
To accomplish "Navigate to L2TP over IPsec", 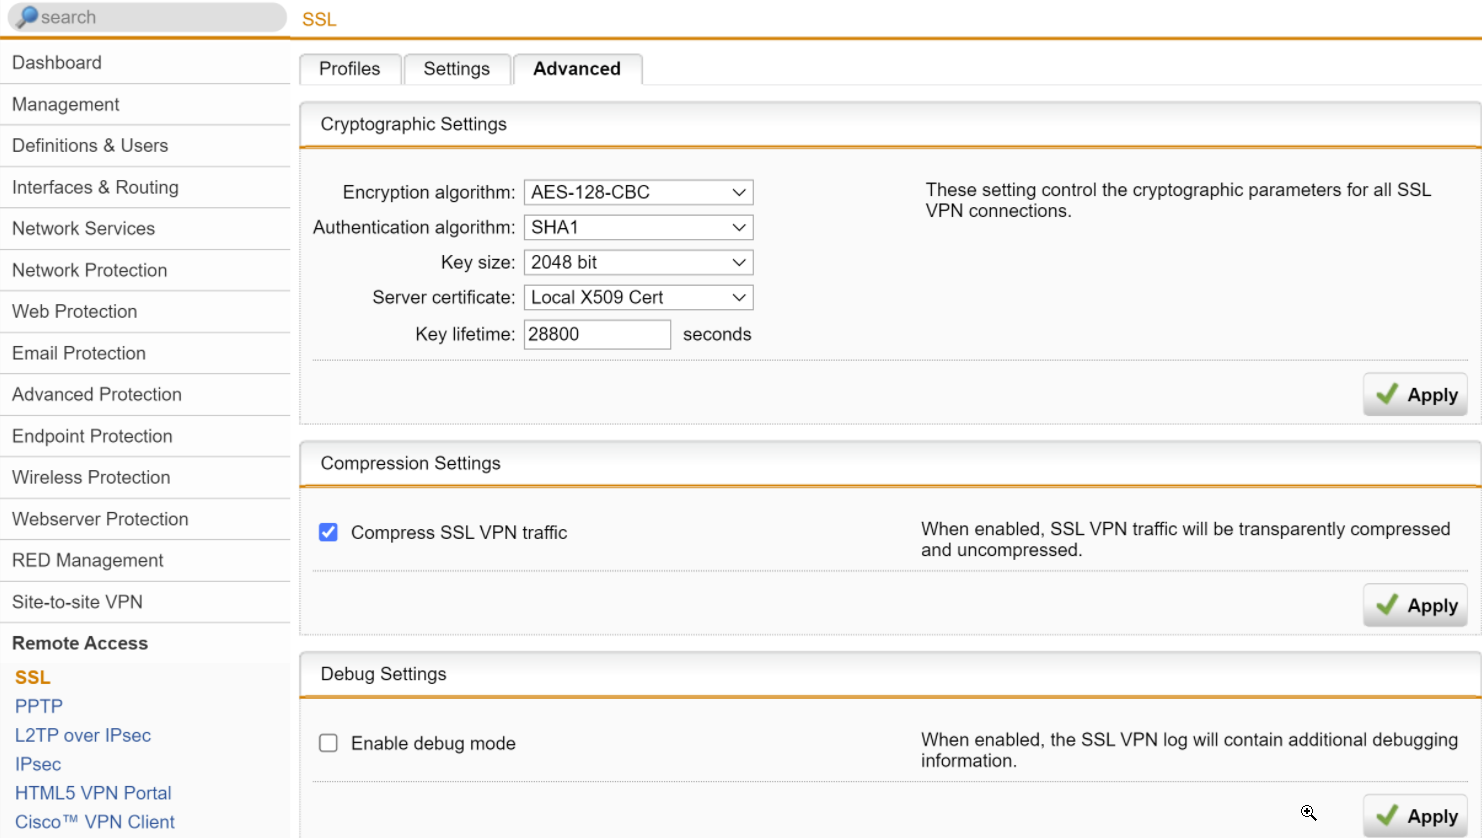I will point(83,735).
